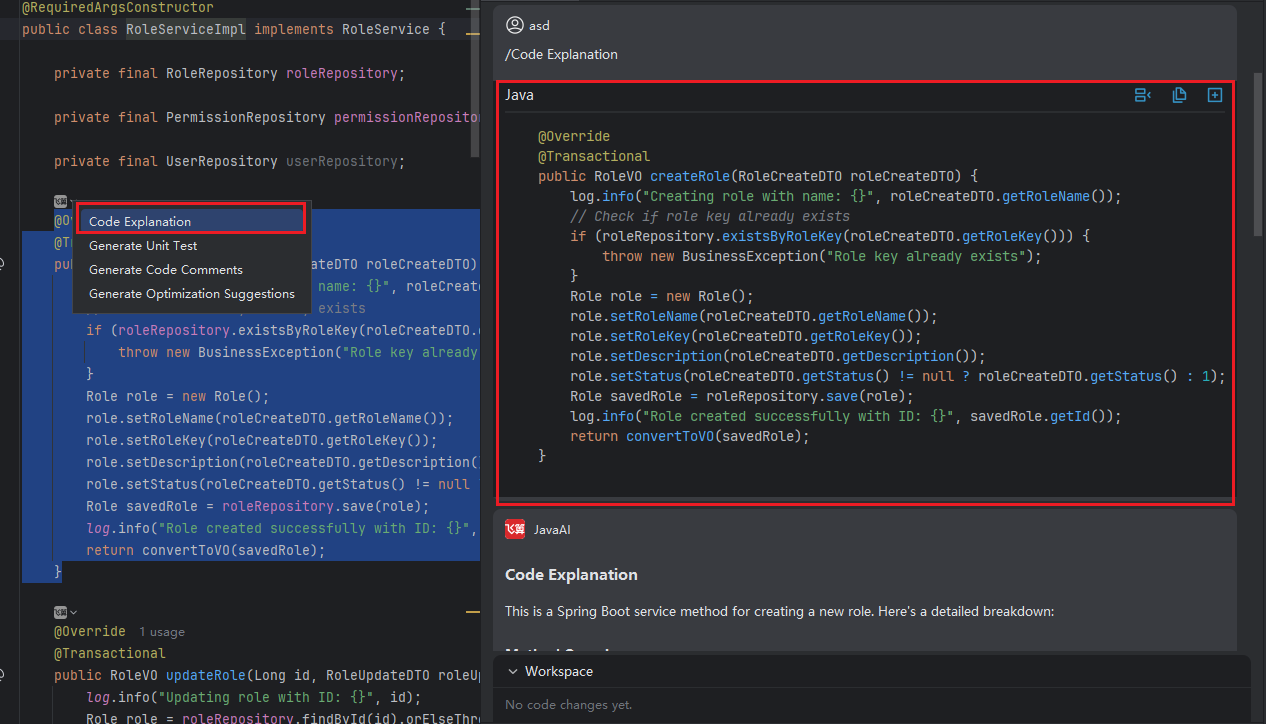The height and width of the screenshot is (724, 1266).
Task: Click the AI gutter icon above createRole method
Action: (x=60, y=201)
